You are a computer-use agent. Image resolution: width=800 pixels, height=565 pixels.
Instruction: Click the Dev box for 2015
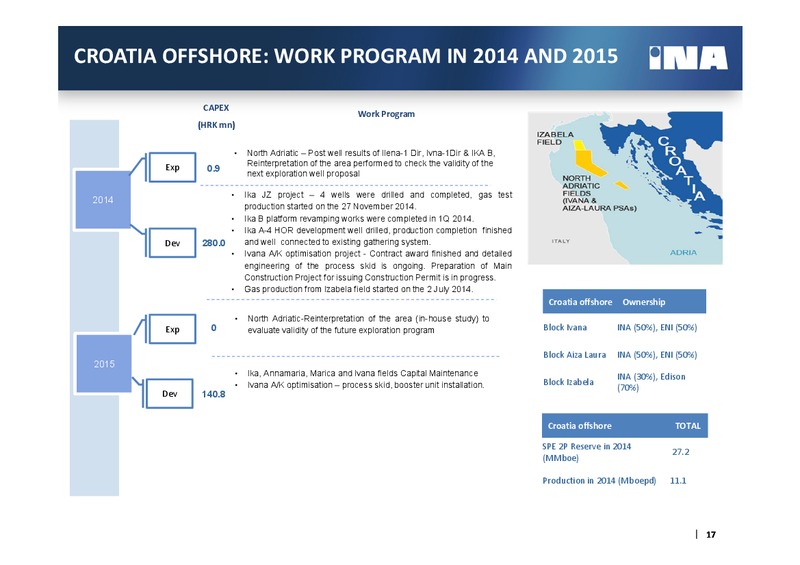[170, 394]
